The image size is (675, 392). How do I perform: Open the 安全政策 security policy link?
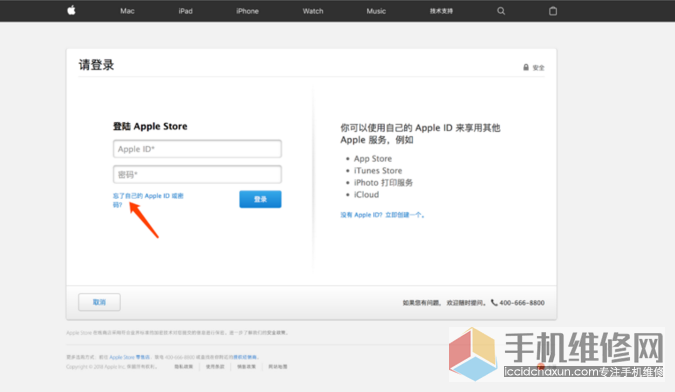277,333
